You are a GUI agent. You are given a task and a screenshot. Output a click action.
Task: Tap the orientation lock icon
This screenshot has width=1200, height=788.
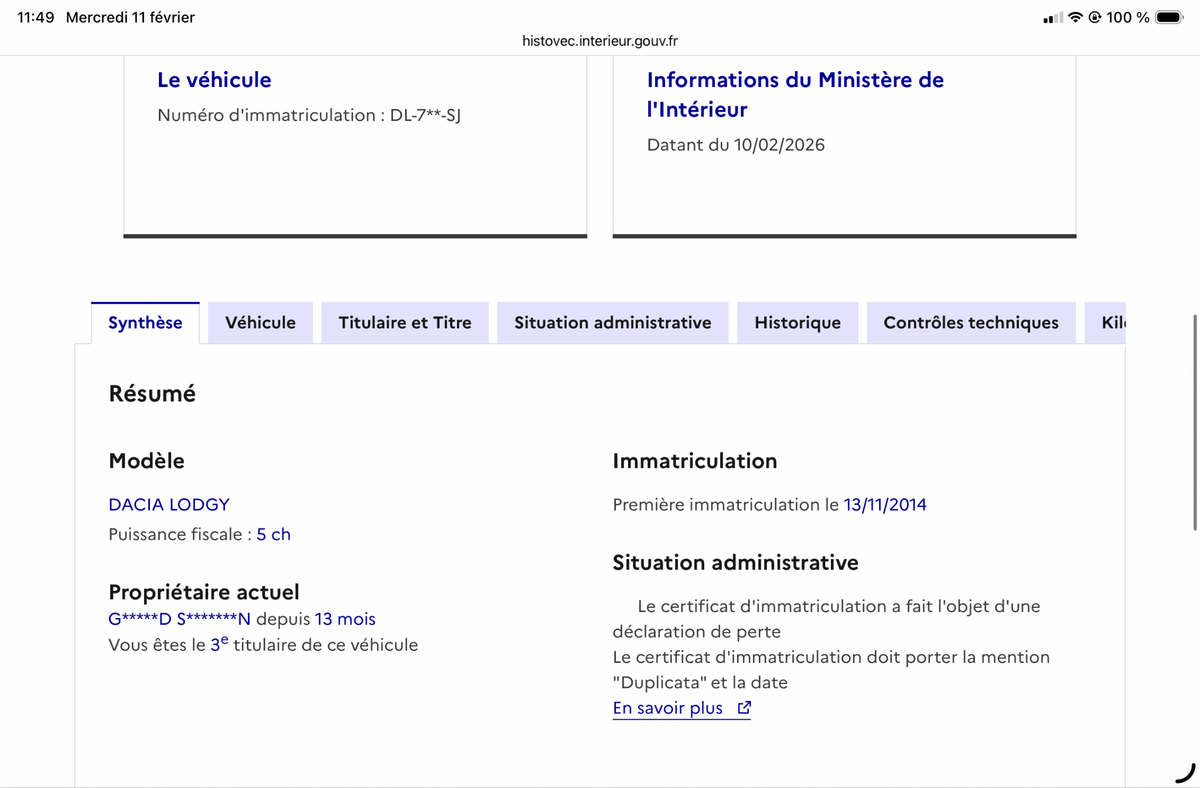coord(1095,17)
